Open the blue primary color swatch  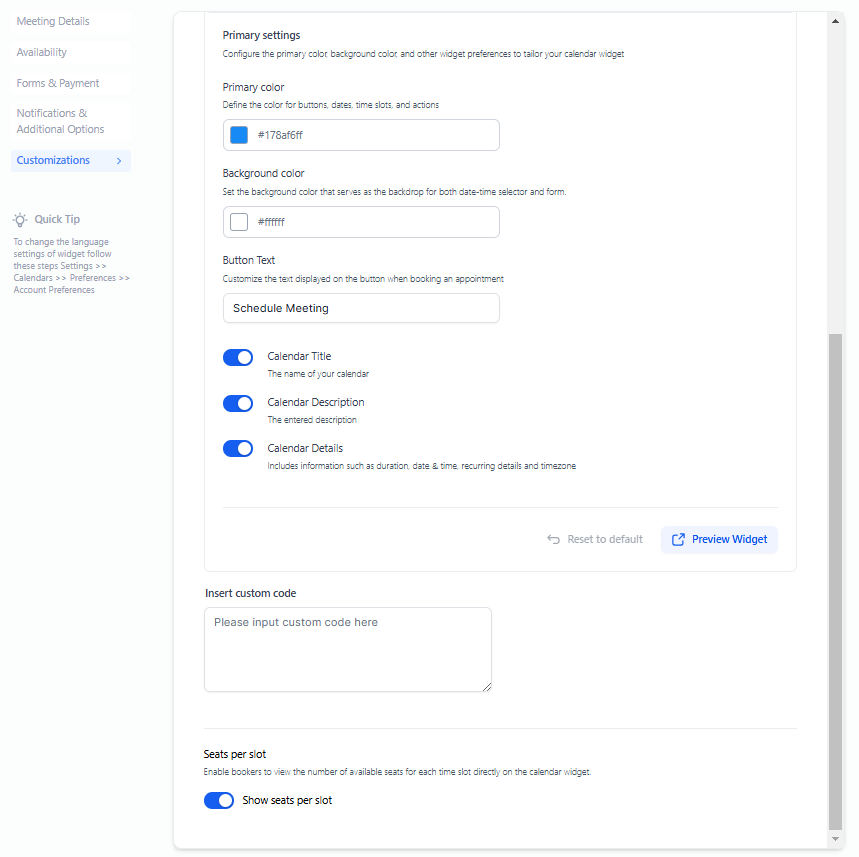click(x=239, y=135)
